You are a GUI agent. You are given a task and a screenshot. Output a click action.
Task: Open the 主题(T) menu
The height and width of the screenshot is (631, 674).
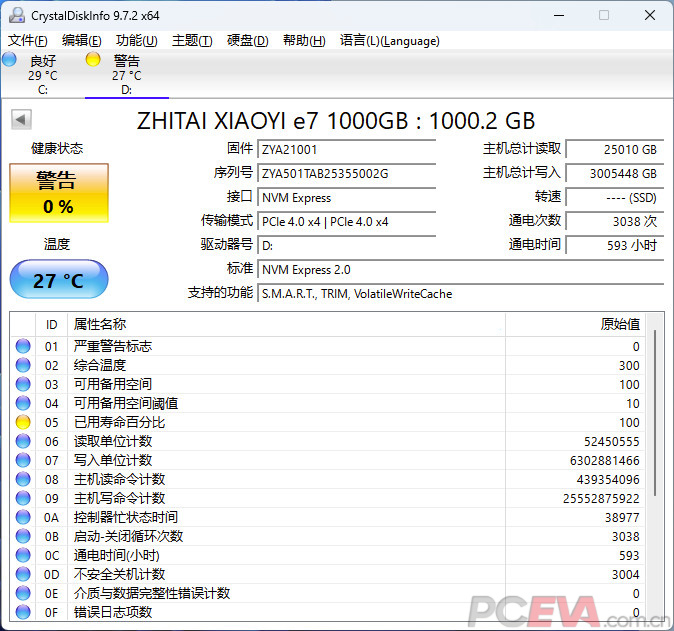coord(192,41)
